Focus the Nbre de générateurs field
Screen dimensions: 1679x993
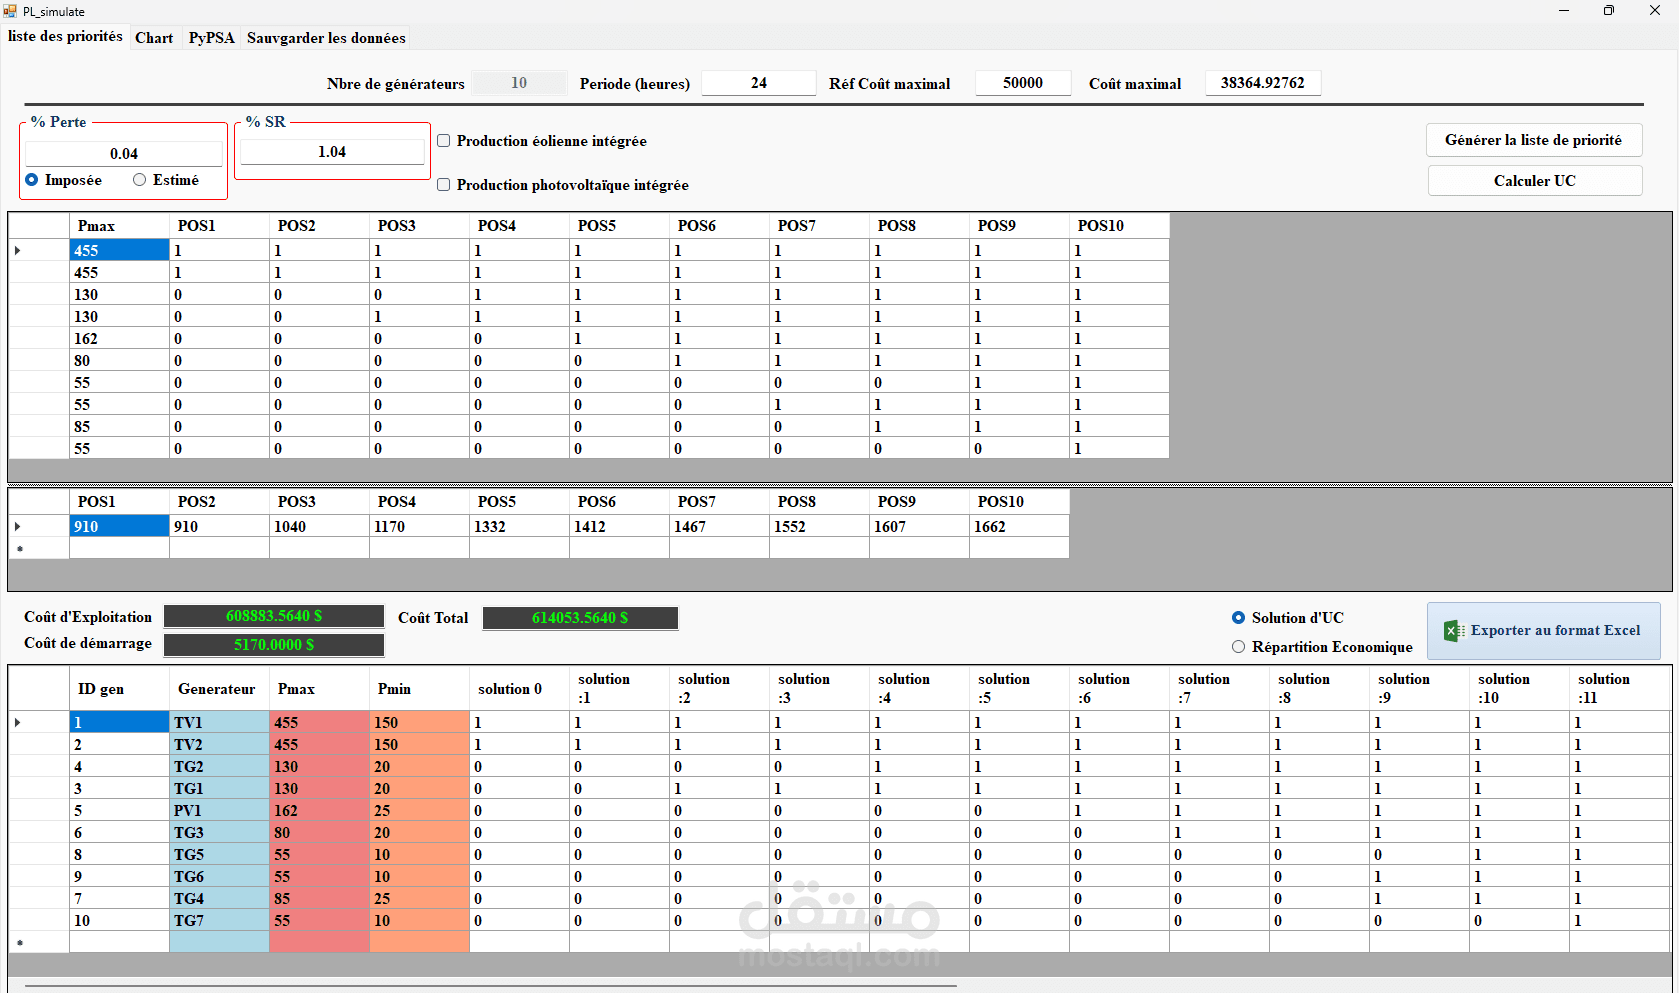pos(519,83)
